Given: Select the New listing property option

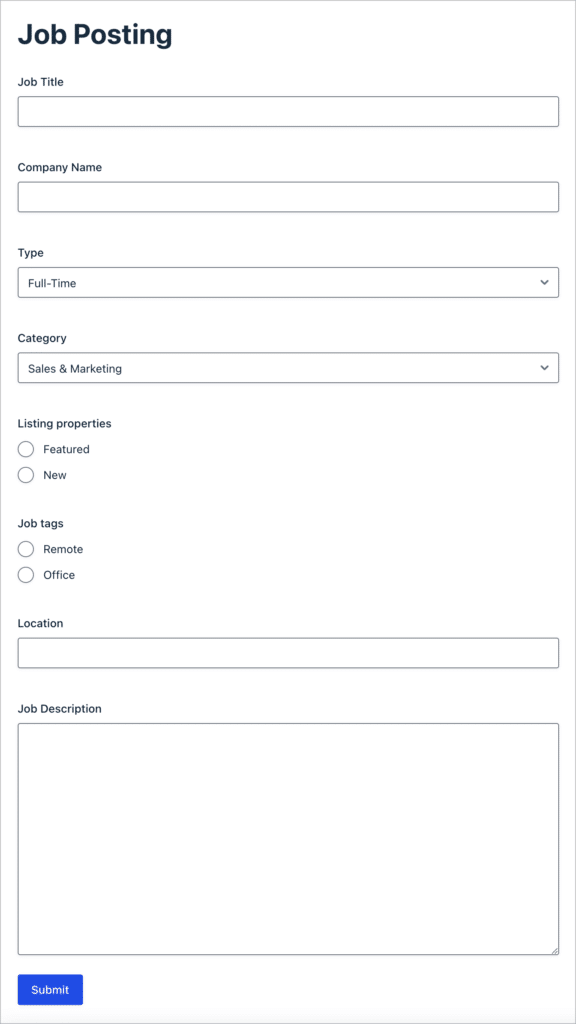Looking at the screenshot, I should 26,475.
